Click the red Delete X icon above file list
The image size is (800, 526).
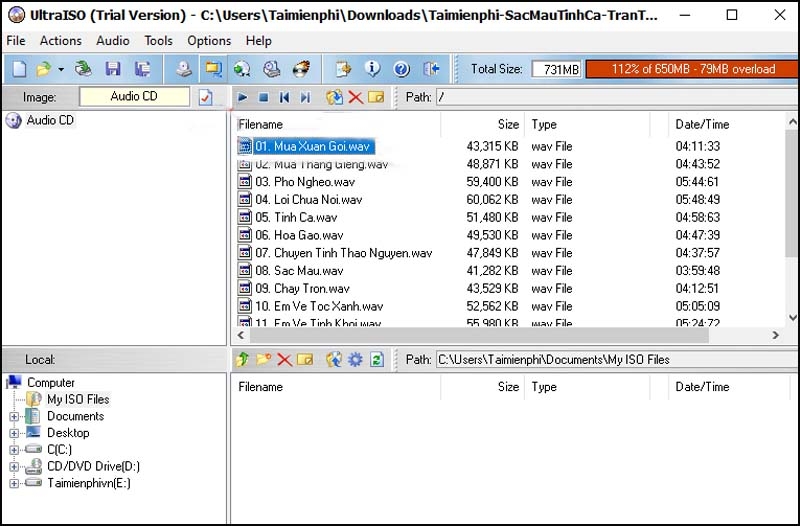pos(355,97)
